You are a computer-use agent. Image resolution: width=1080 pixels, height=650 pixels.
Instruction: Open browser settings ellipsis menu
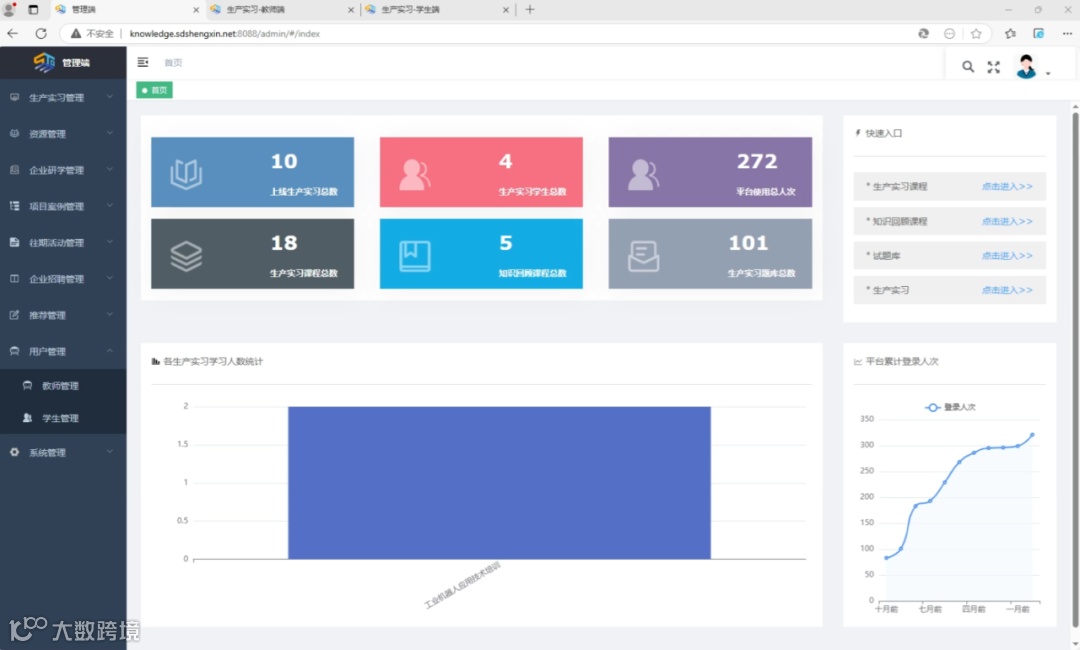1067,33
